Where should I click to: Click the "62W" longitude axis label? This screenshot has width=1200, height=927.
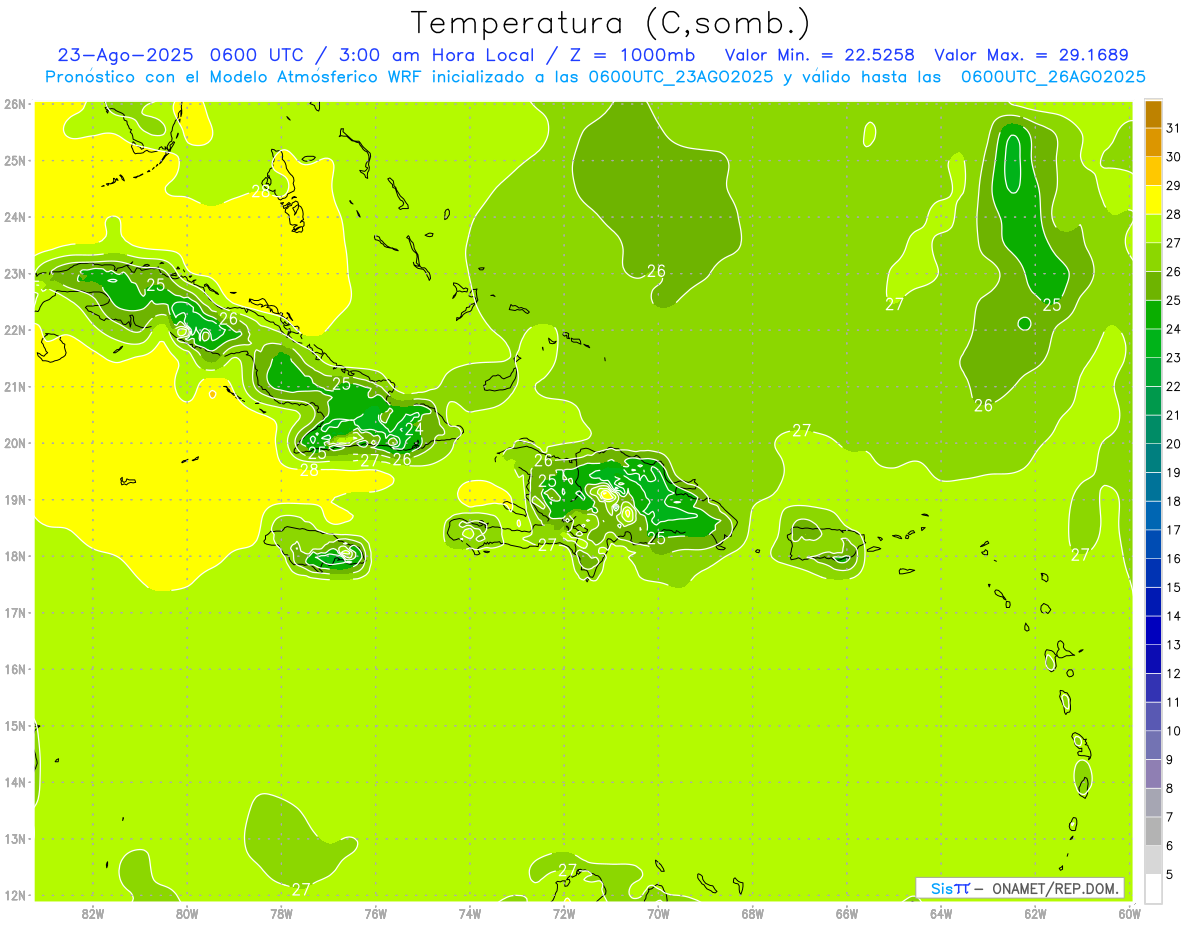pos(1035,913)
